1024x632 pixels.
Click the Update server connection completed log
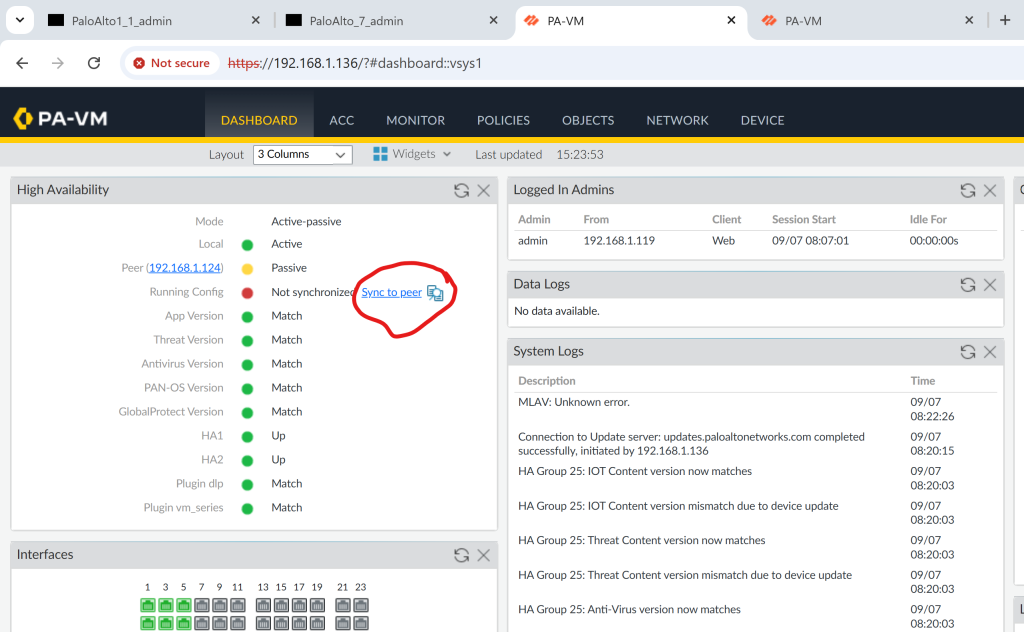(691, 444)
